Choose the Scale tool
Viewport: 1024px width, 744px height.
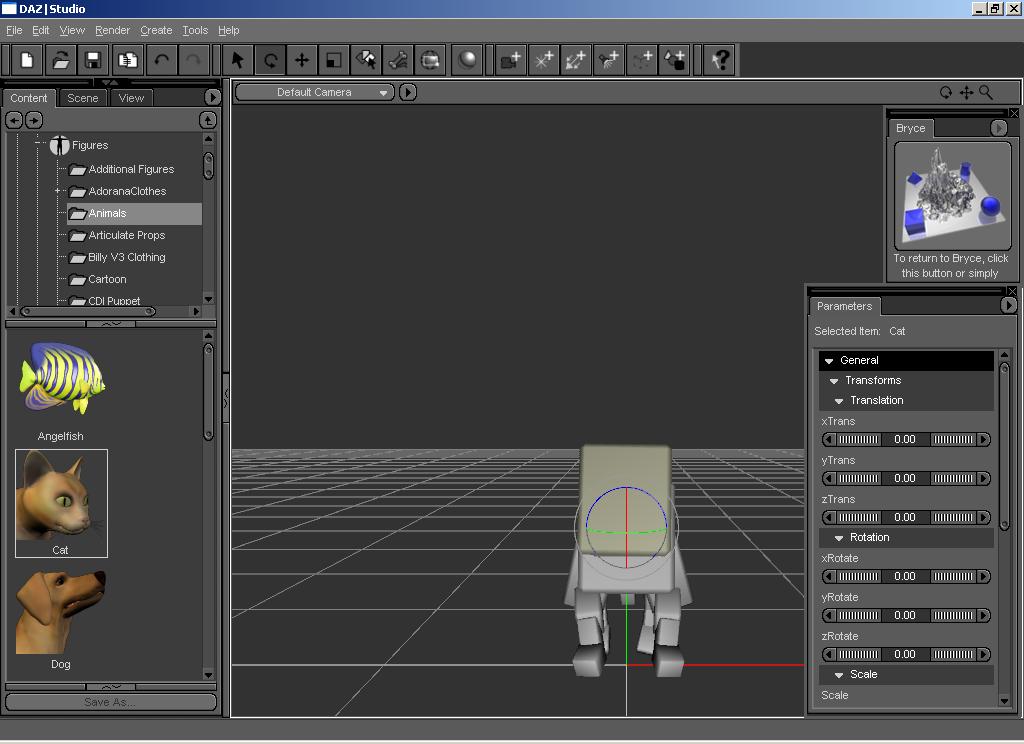tap(334, 60)
